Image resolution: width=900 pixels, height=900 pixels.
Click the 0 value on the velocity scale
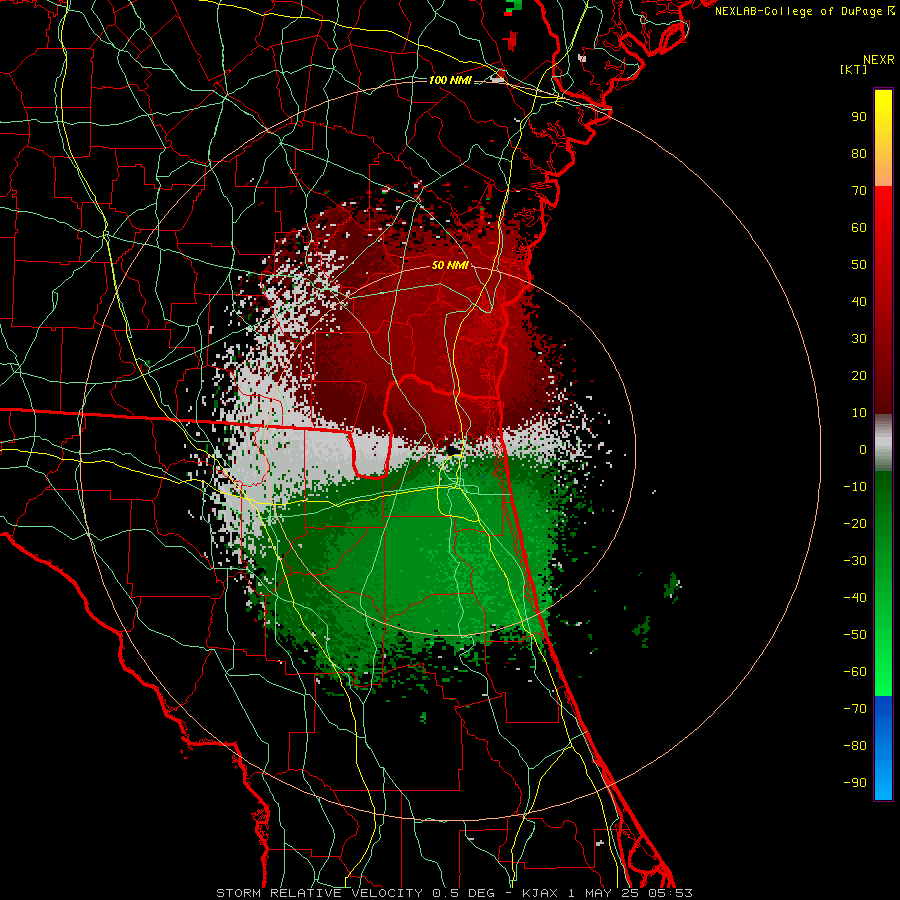[x=863, y=450]
